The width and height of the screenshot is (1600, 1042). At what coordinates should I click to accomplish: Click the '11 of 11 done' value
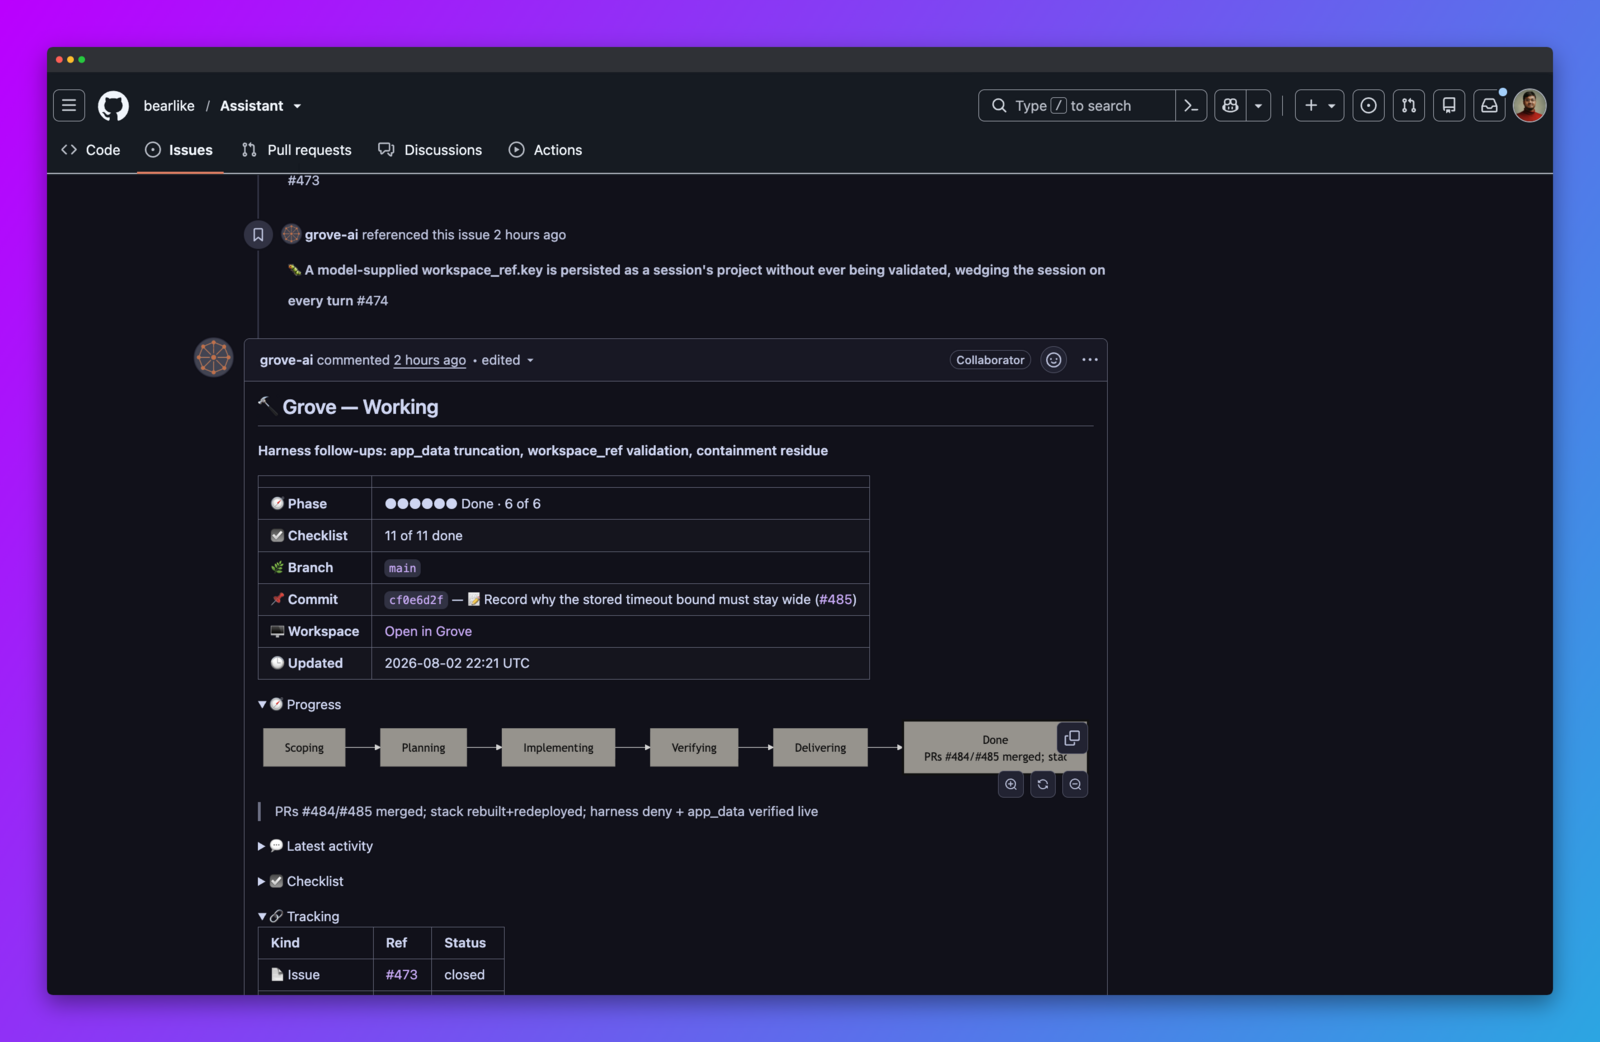pyautogui.click(x=424, y=536)
